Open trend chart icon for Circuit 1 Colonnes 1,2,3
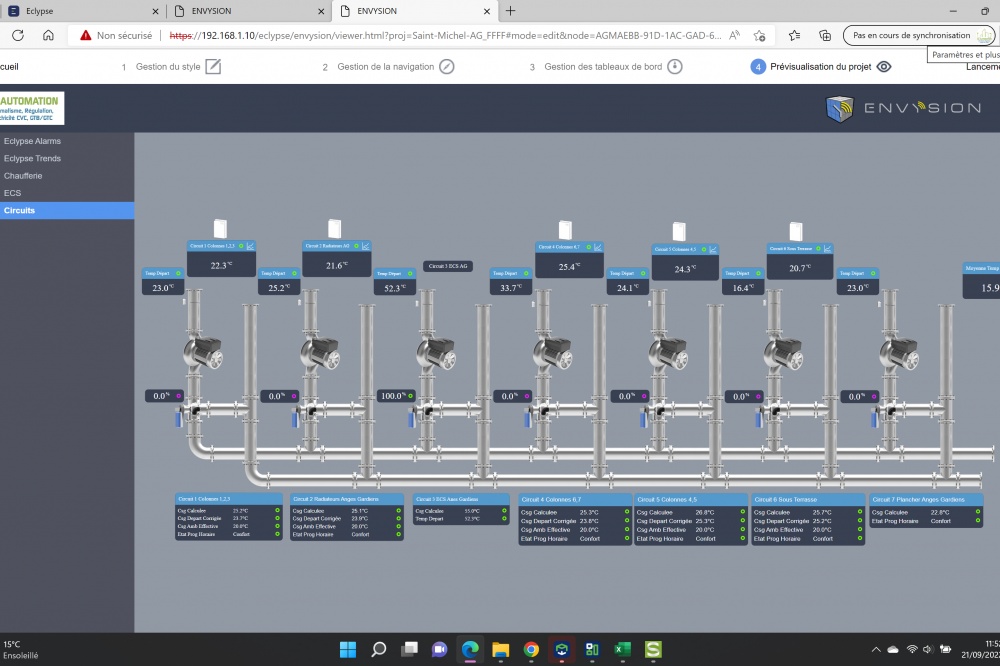Screen dimensions: 1000x666 tap(251, 246)
